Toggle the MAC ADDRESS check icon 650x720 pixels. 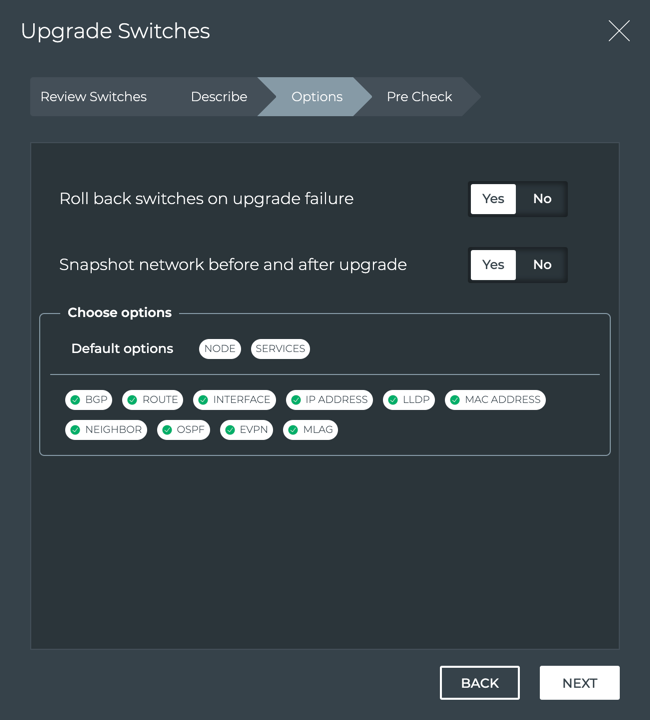click(x=455, y=400)
